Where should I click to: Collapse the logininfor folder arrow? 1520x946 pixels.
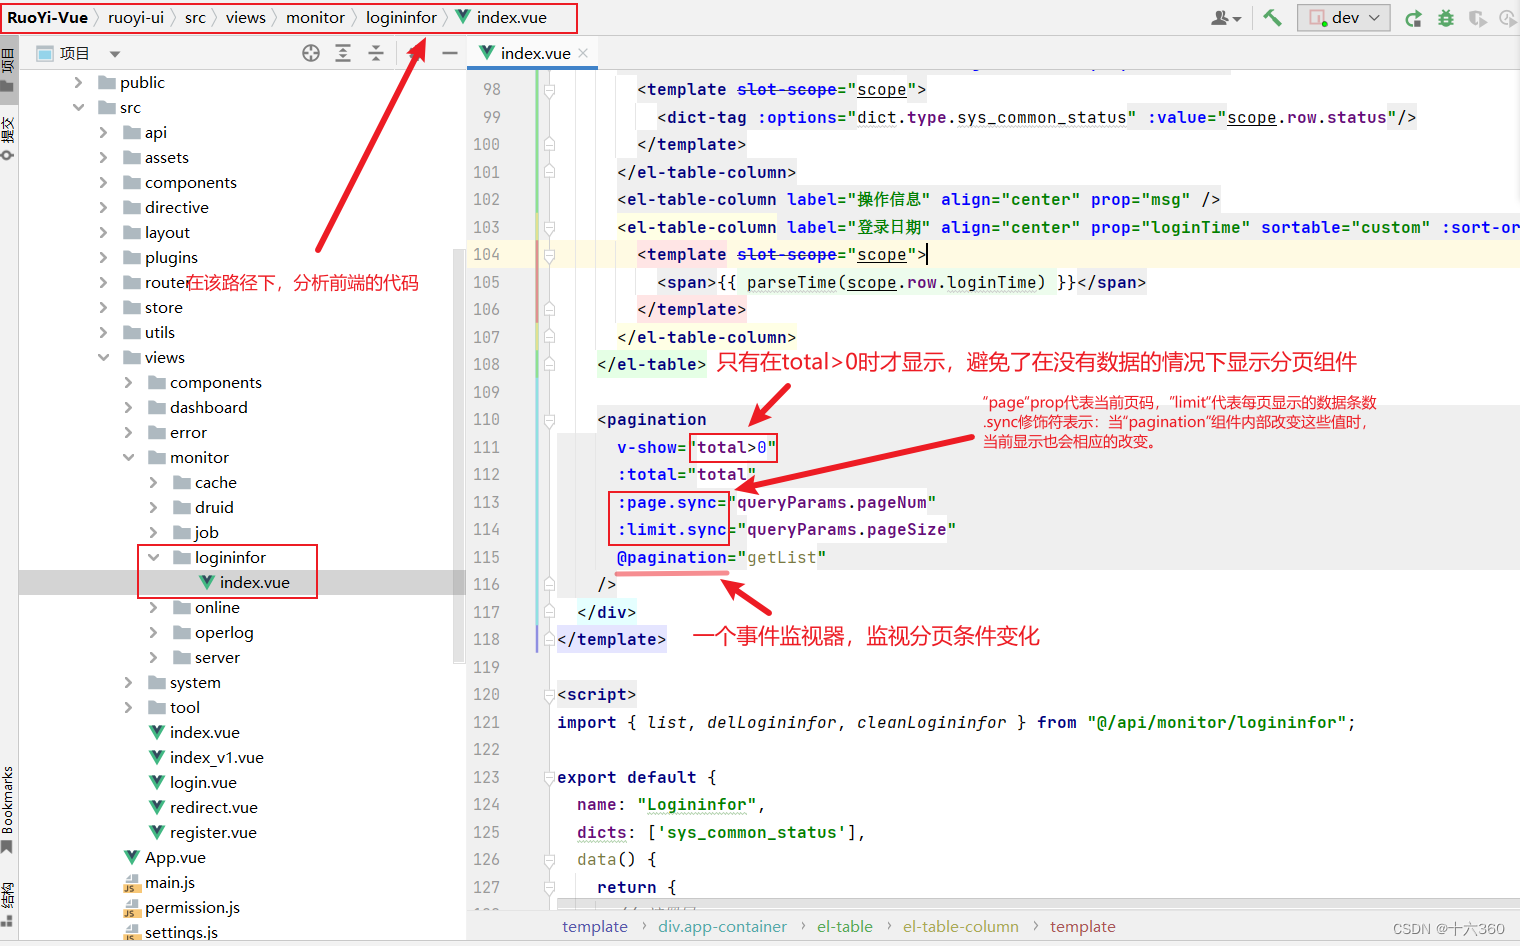click(x=153, y=557)
